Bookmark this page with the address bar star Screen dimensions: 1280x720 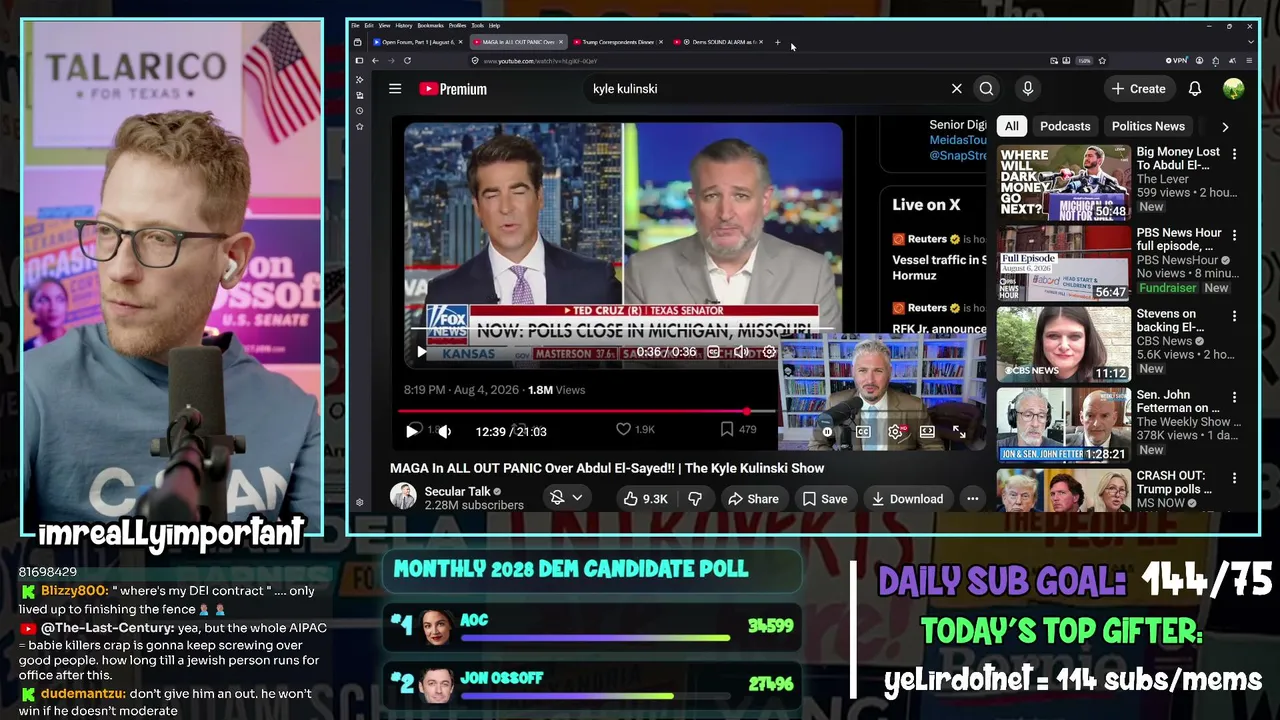[1102, 61]
